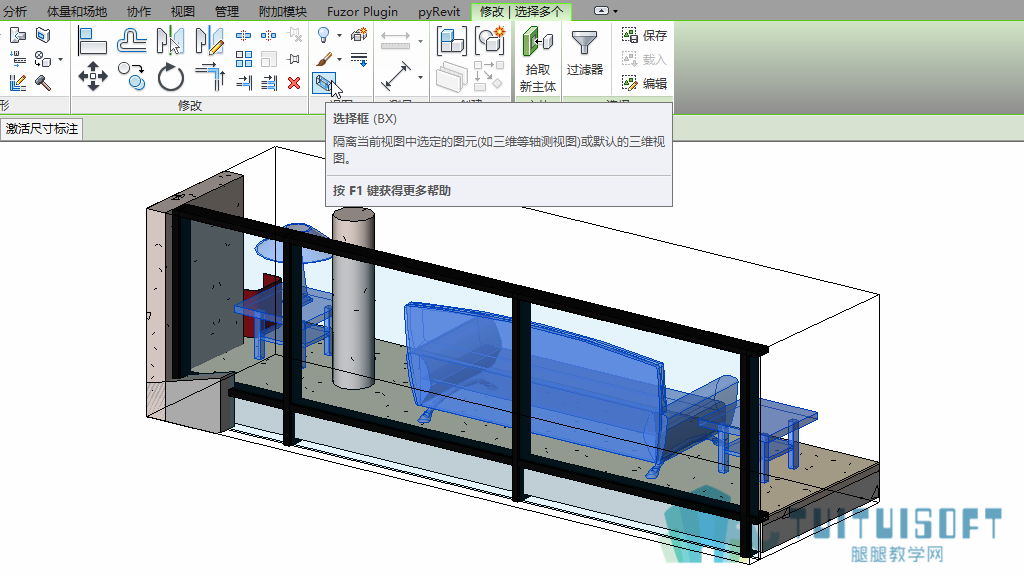Click the 拾取新主体 button
This screenshot has height=576, width=1024.
click(x=538, y=59)
